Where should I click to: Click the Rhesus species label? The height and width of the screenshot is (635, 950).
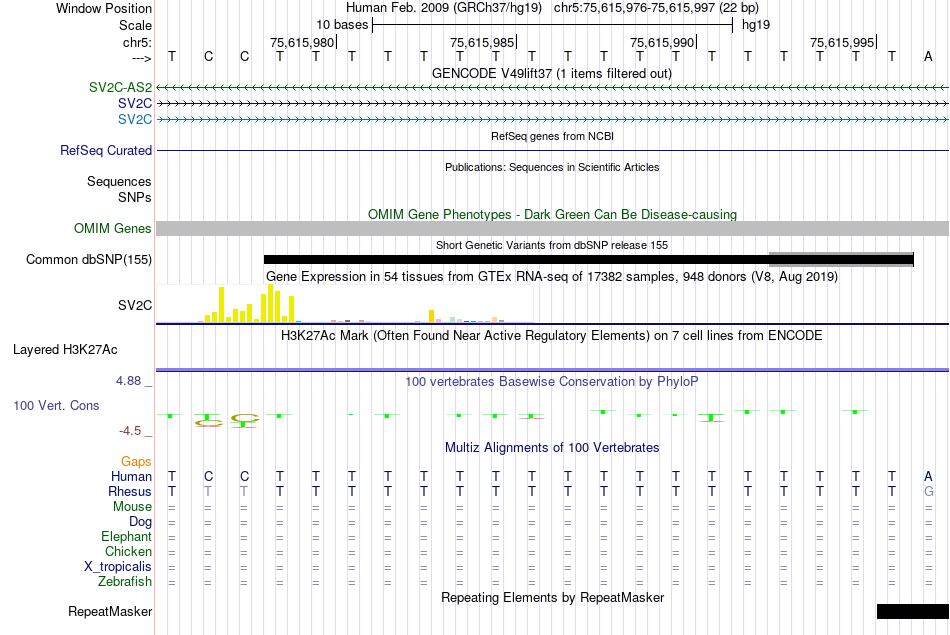(130, 491)
